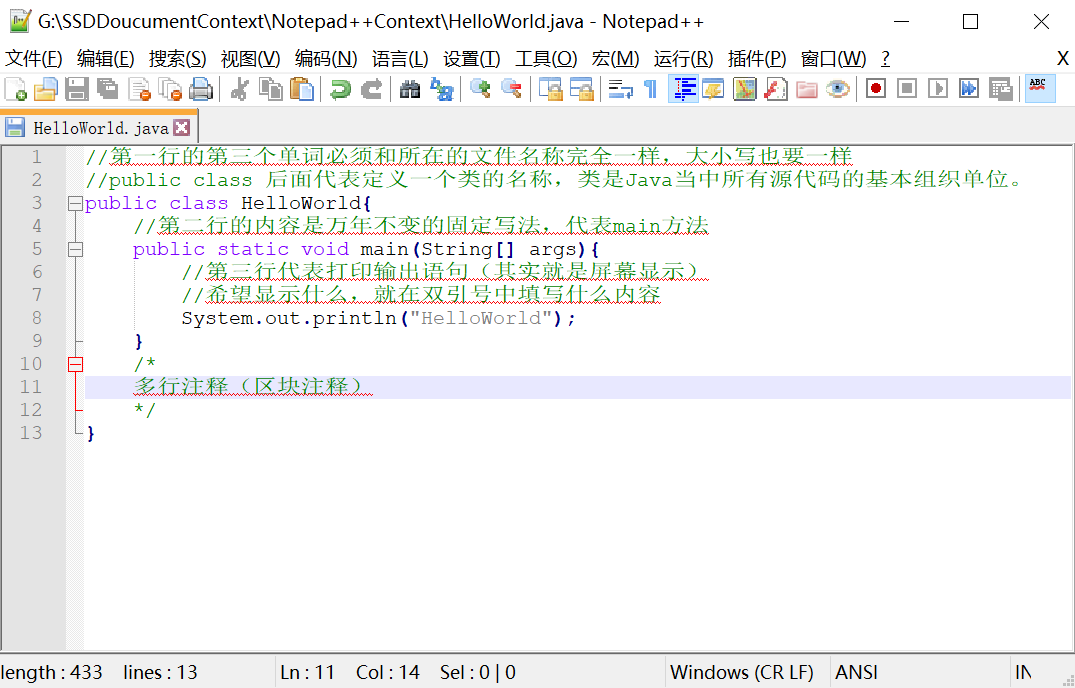Viewport: 1075px width, 688px height.
Task: Open the 文件(F) menu
Action: 34,59
